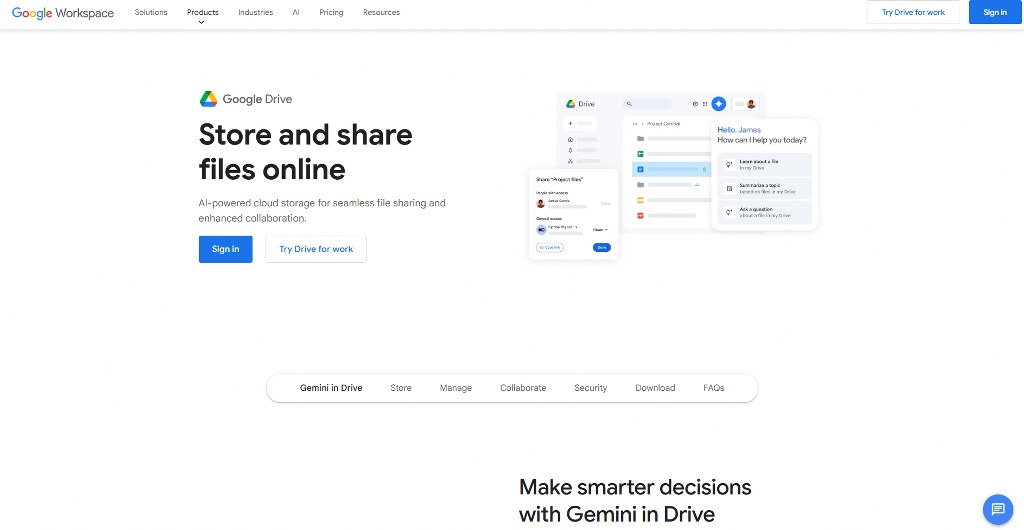Click the Learn about a file suggestion card
The width and height of the screenshot is (1024, 530).
764,164
